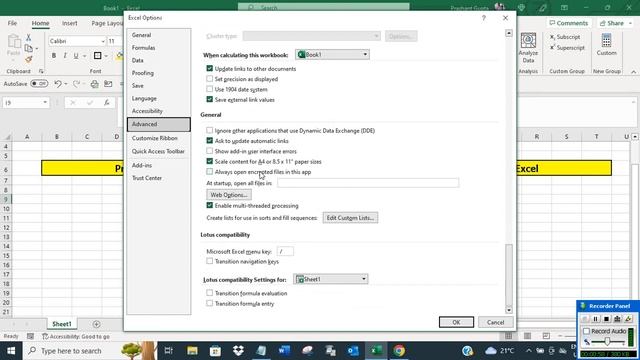
Task: Open the Insert ribbon tab
Action: [69, 23]
